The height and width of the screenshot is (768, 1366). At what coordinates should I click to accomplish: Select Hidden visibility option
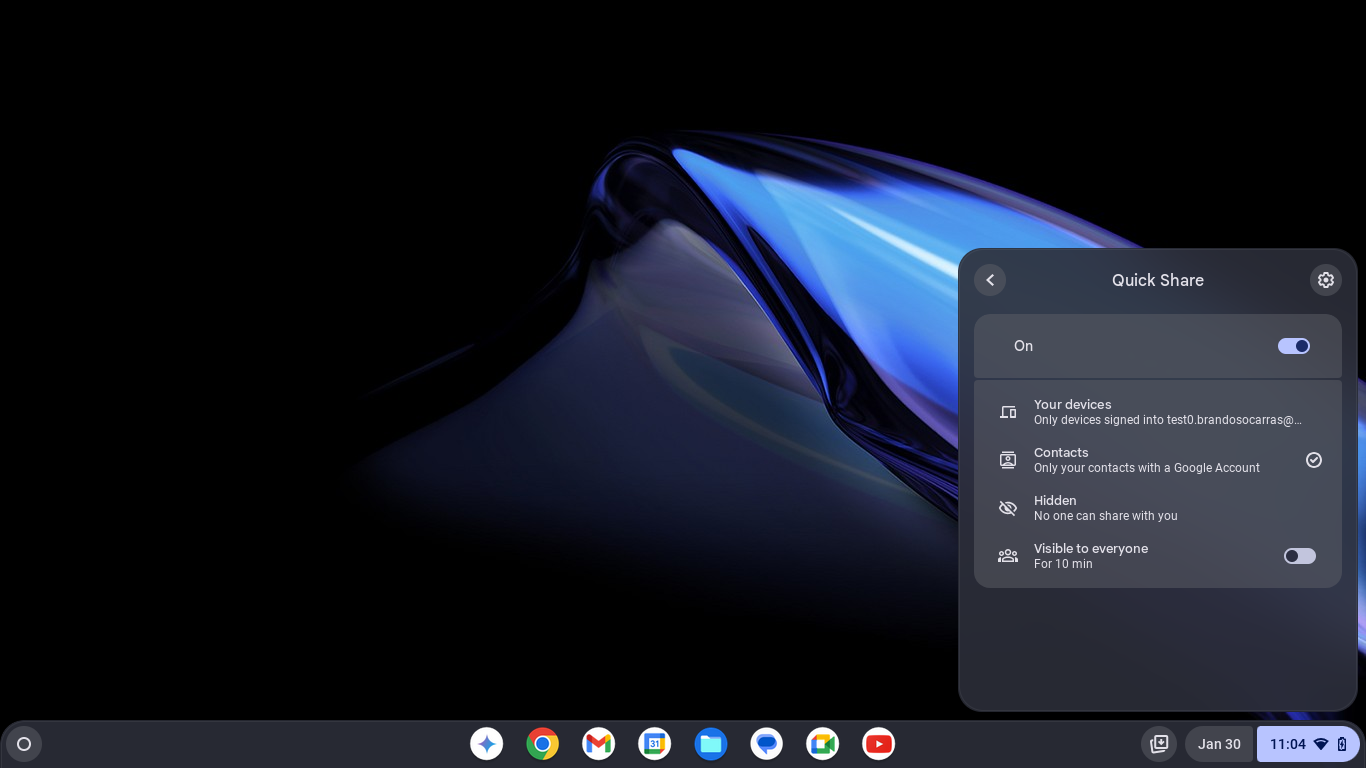1158,508
